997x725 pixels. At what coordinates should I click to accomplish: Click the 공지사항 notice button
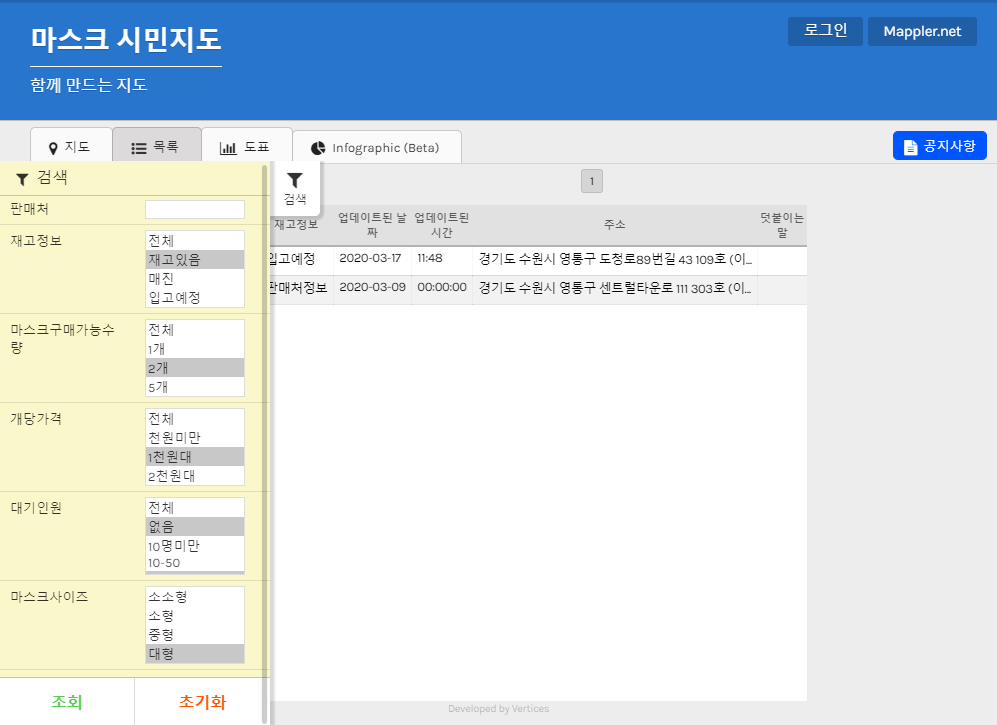click(940, 146)
